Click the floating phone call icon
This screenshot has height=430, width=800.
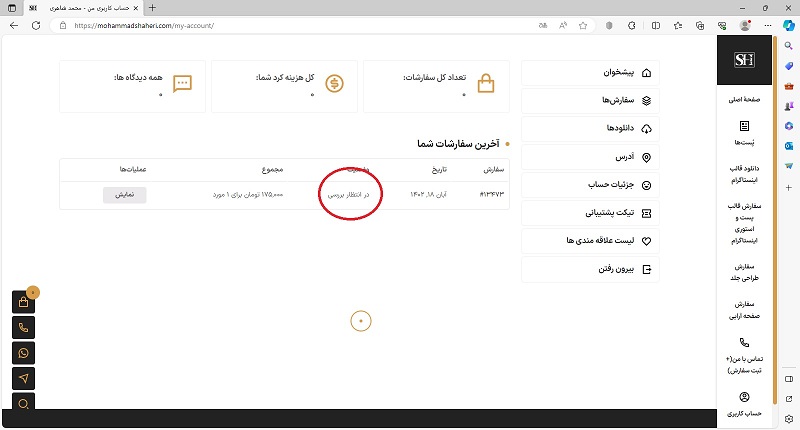25,327
